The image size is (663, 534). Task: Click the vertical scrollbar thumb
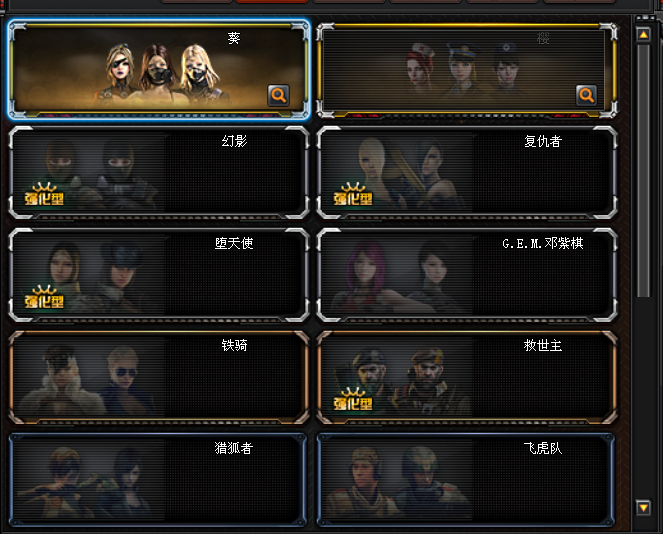pyautogui.click(x=643, y=170)
